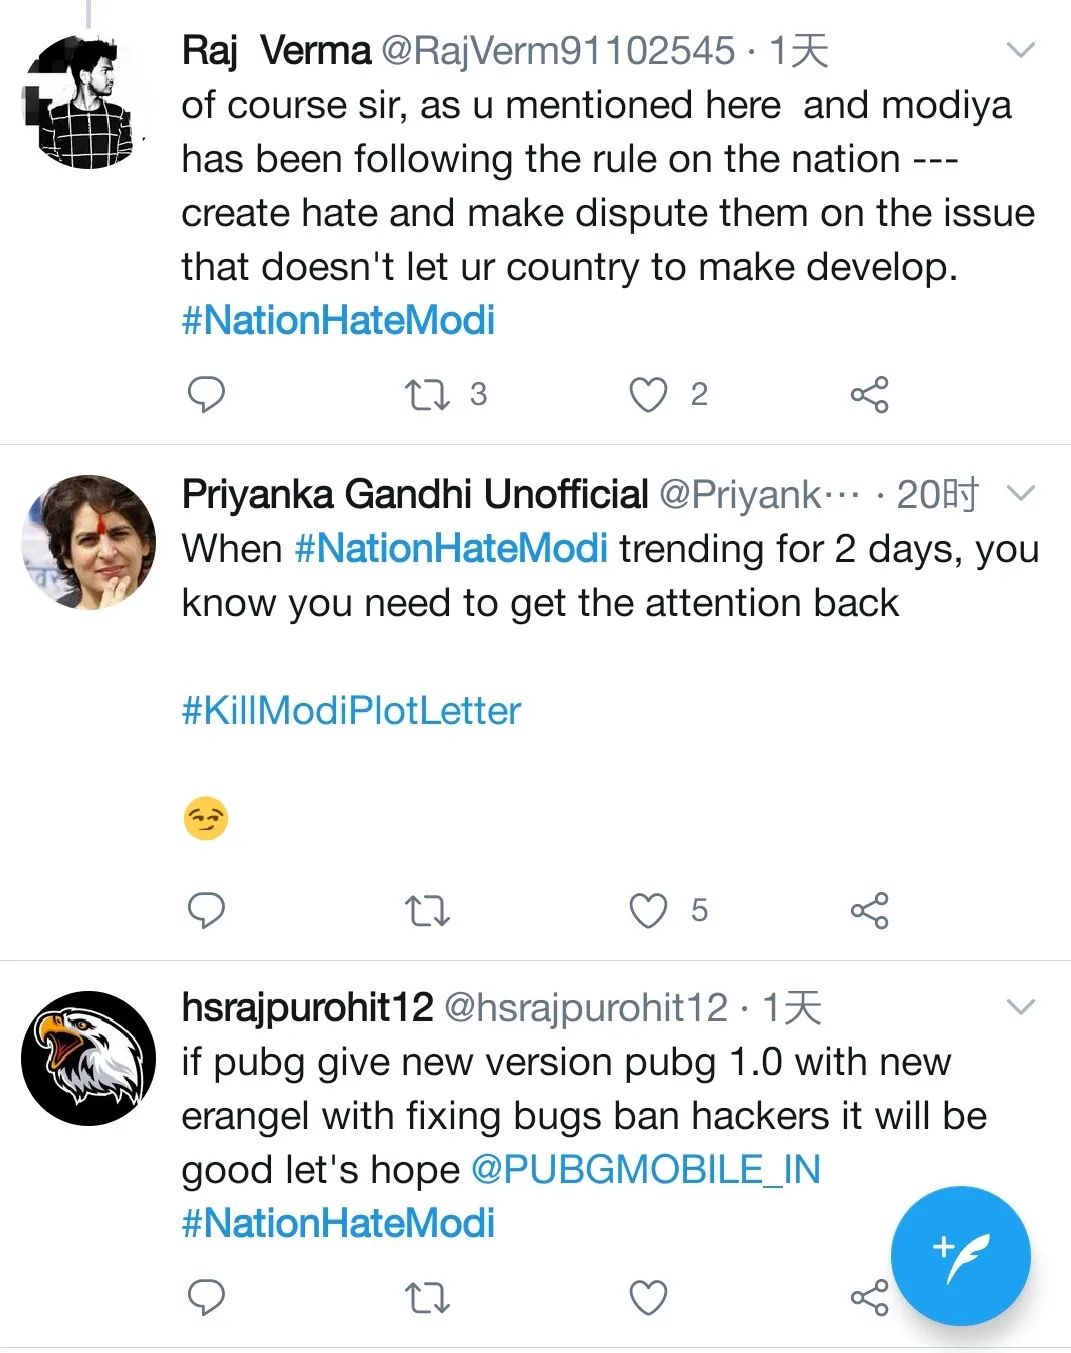Open the #KillModiPlotLetter hashtag
This screenshot has width=1071, height=1353.
pyautogui.click(x=351, y=711)
